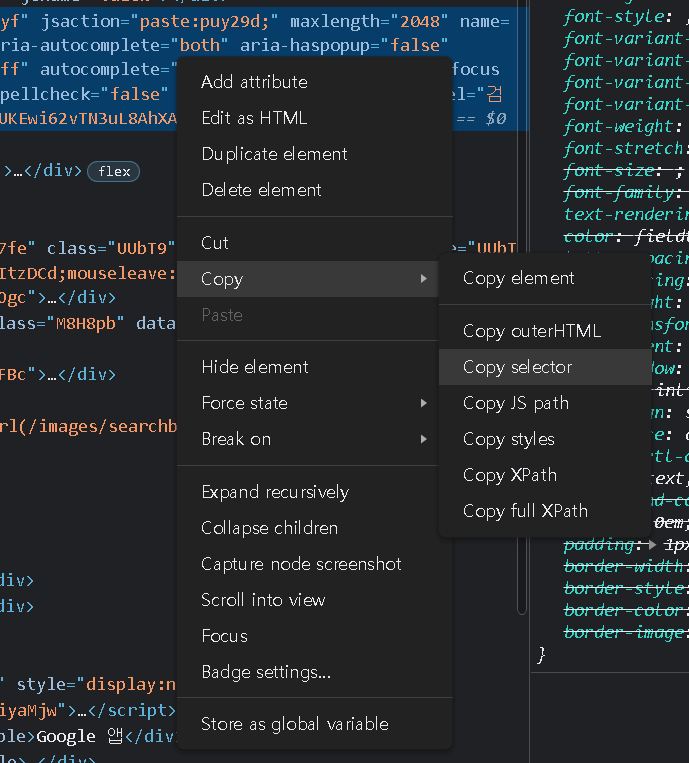Screen dimensions: 689x763
Task: Choose Copy full XPath
Action: coord(545,511)
